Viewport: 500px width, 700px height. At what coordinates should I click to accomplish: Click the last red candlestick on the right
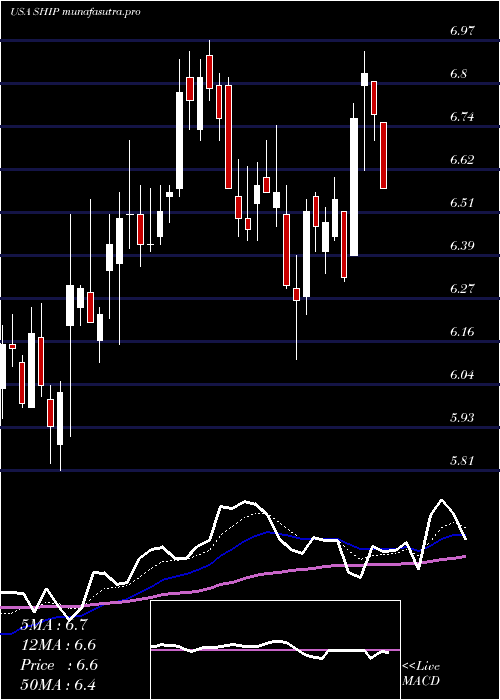[x=383, y=155]
